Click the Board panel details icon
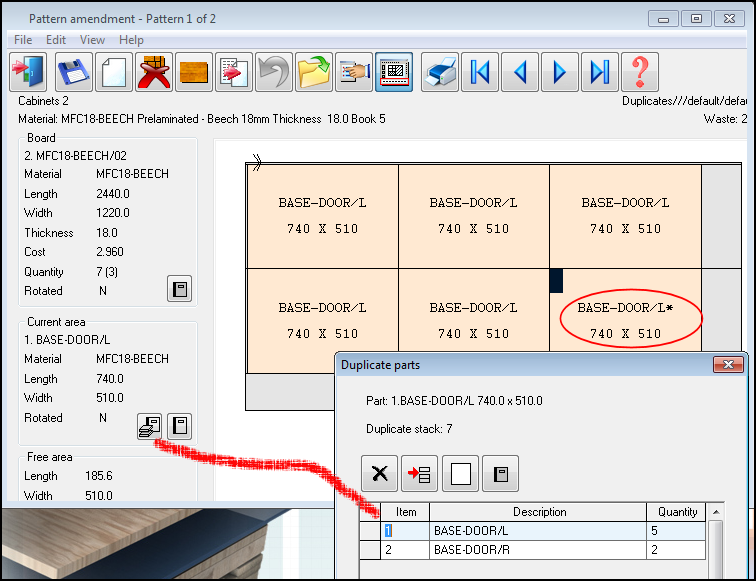 (179, 289)
